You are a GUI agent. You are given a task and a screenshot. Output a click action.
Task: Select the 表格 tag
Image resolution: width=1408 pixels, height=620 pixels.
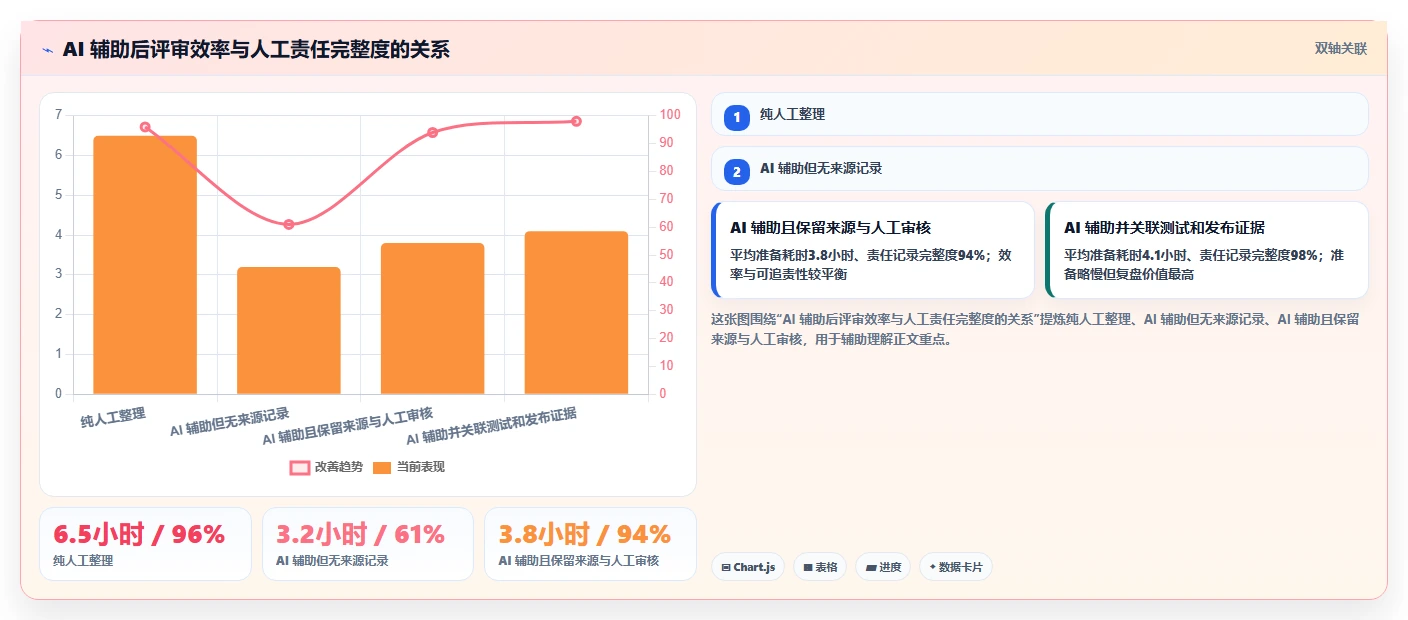[x=820, y=567]
